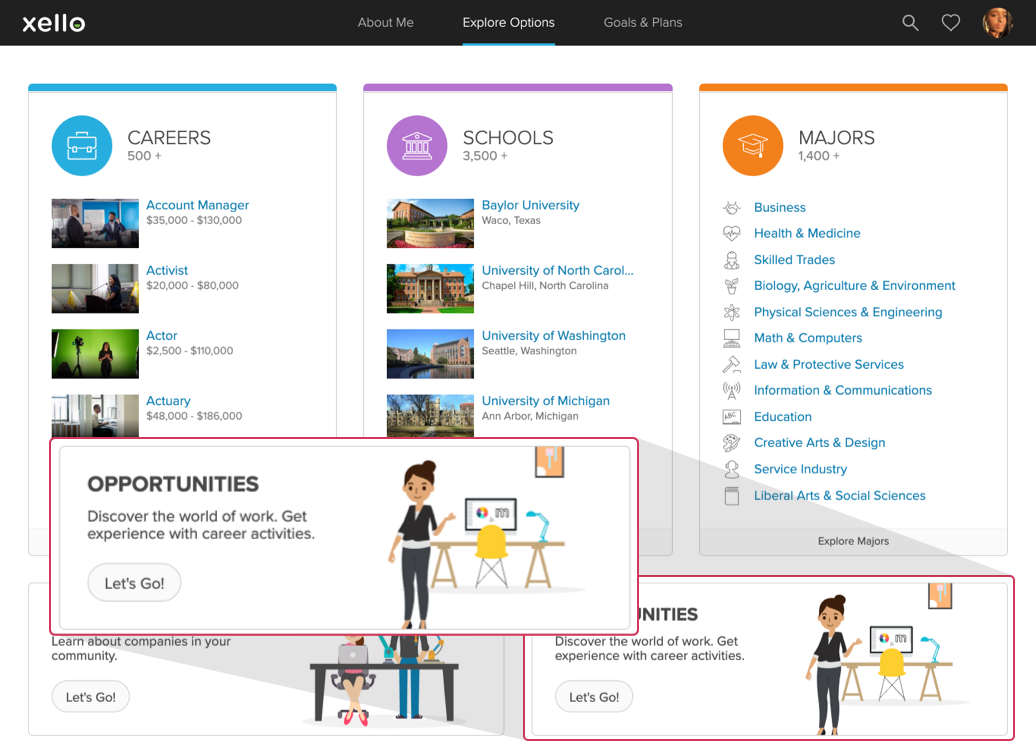The height and width of the screenshot is (742, 1036).
Task: Click the location text "Seattle, Washington"
Action: coord(529,351)
